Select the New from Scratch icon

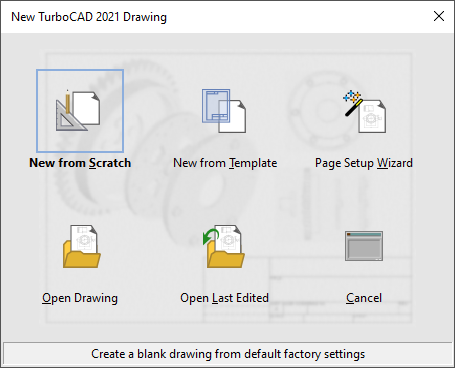pos(80,111)
